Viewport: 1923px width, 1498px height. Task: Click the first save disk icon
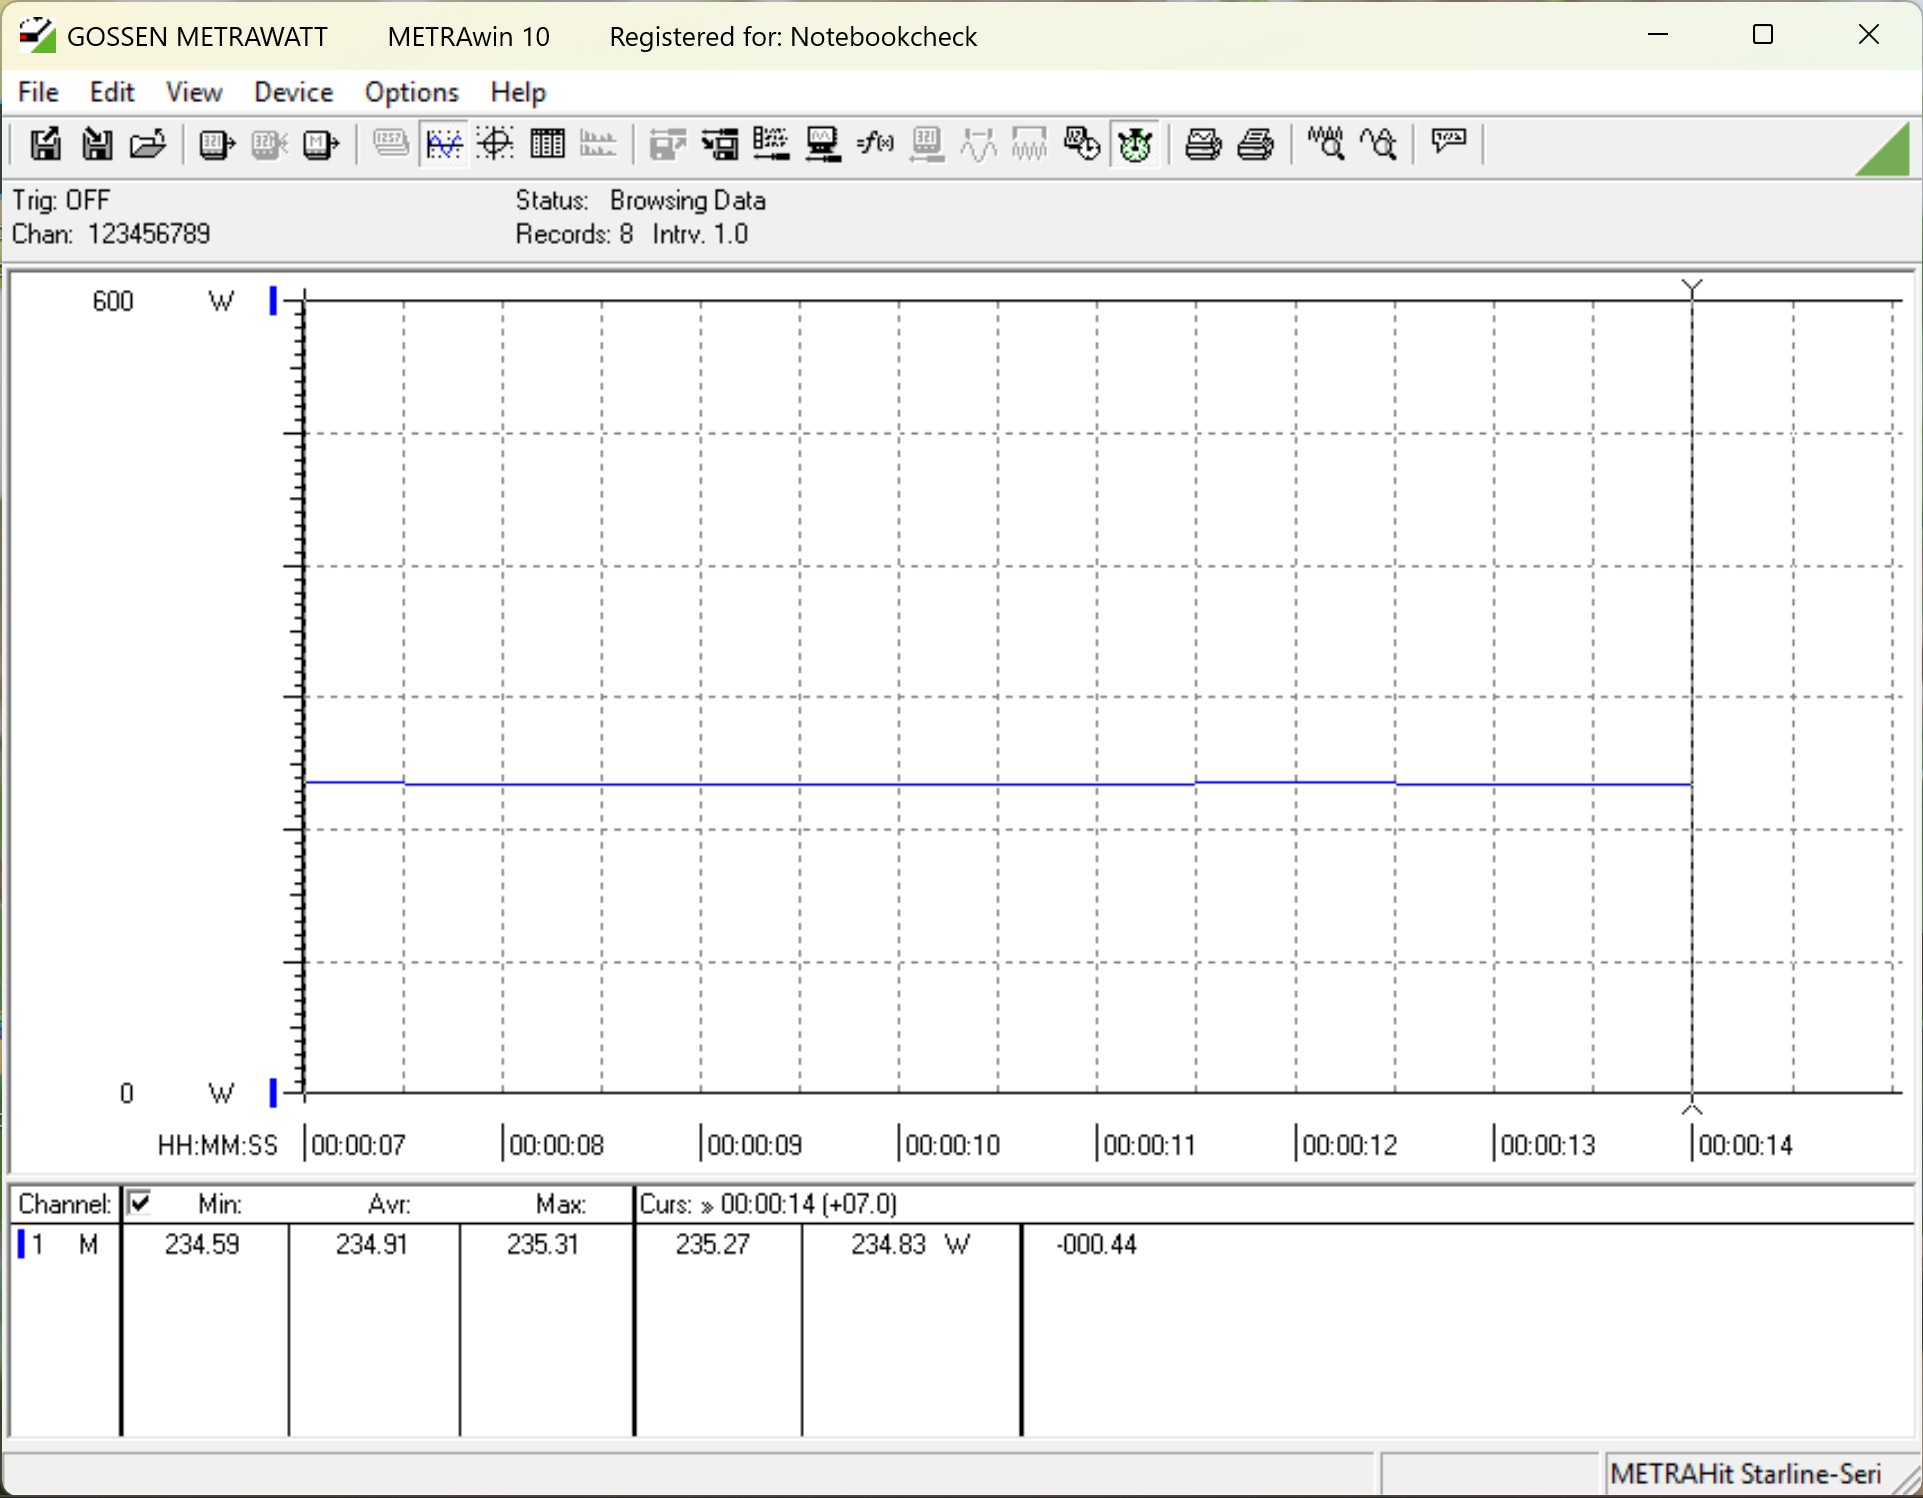tap(45, 145)
